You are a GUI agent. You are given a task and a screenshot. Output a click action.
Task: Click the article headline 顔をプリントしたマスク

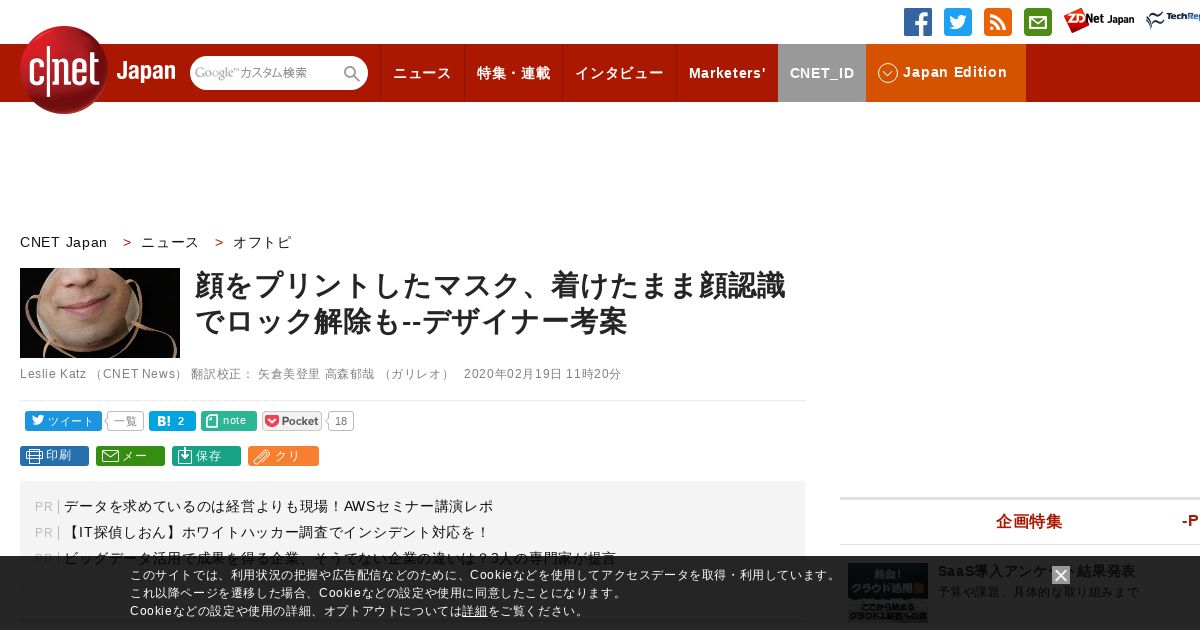[x=490, y=304]
